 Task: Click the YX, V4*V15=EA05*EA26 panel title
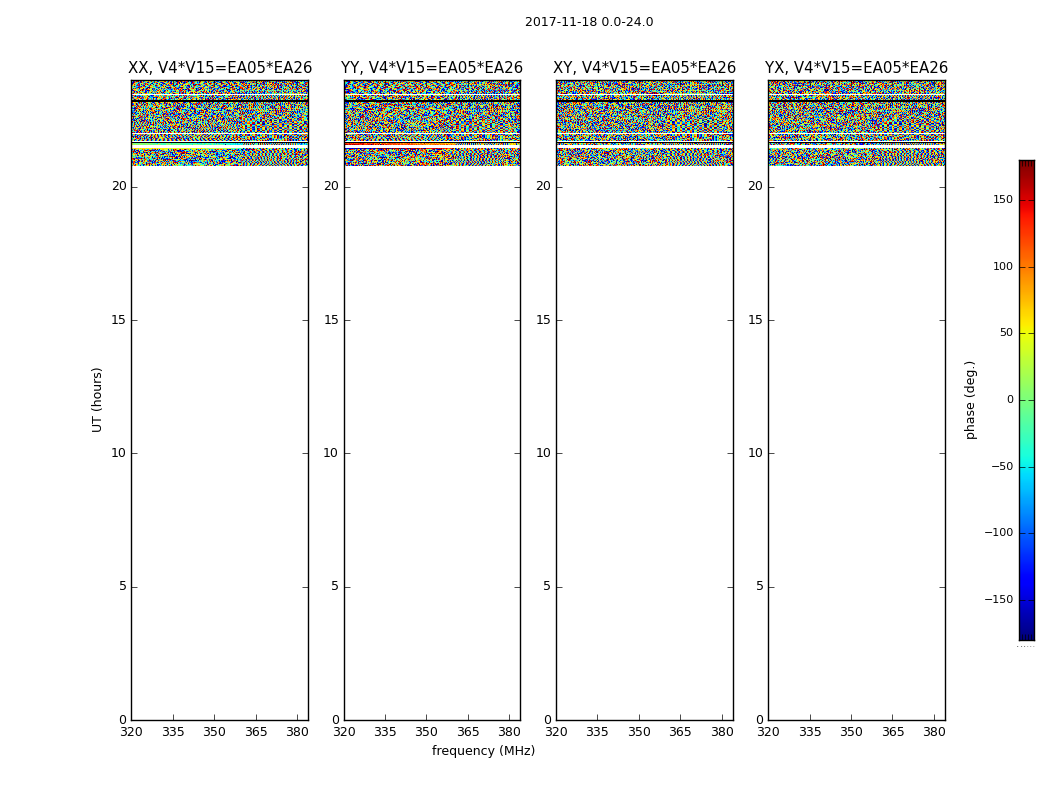[x=856, y=68]
